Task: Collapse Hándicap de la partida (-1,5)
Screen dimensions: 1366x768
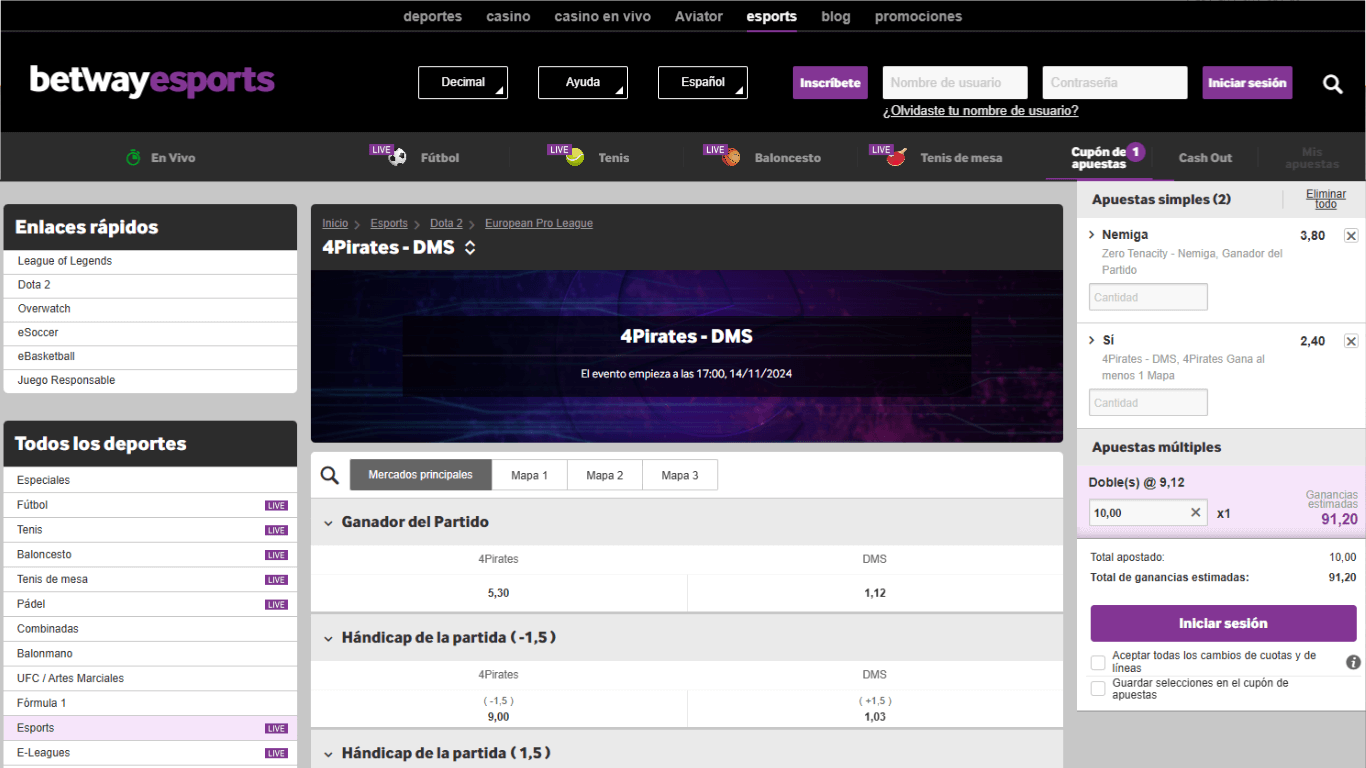Action: [x=328, y=637]
